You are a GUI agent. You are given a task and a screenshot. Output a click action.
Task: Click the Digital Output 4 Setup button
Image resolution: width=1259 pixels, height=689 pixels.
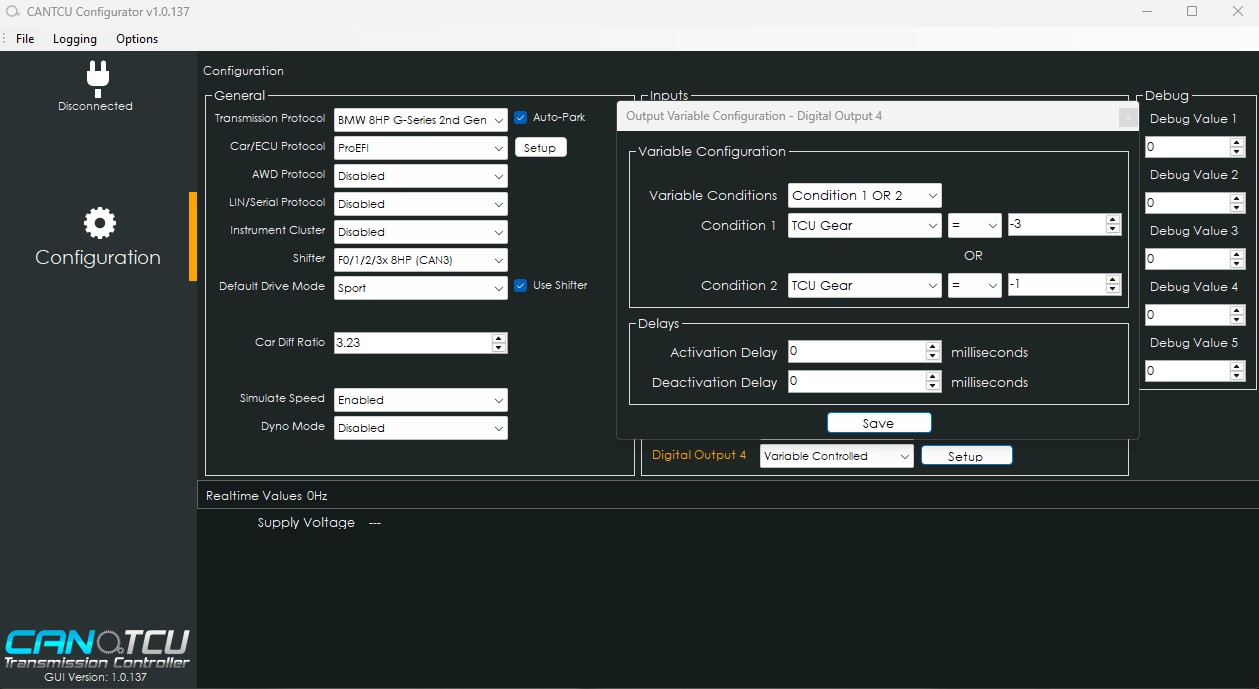pos(966,456)
